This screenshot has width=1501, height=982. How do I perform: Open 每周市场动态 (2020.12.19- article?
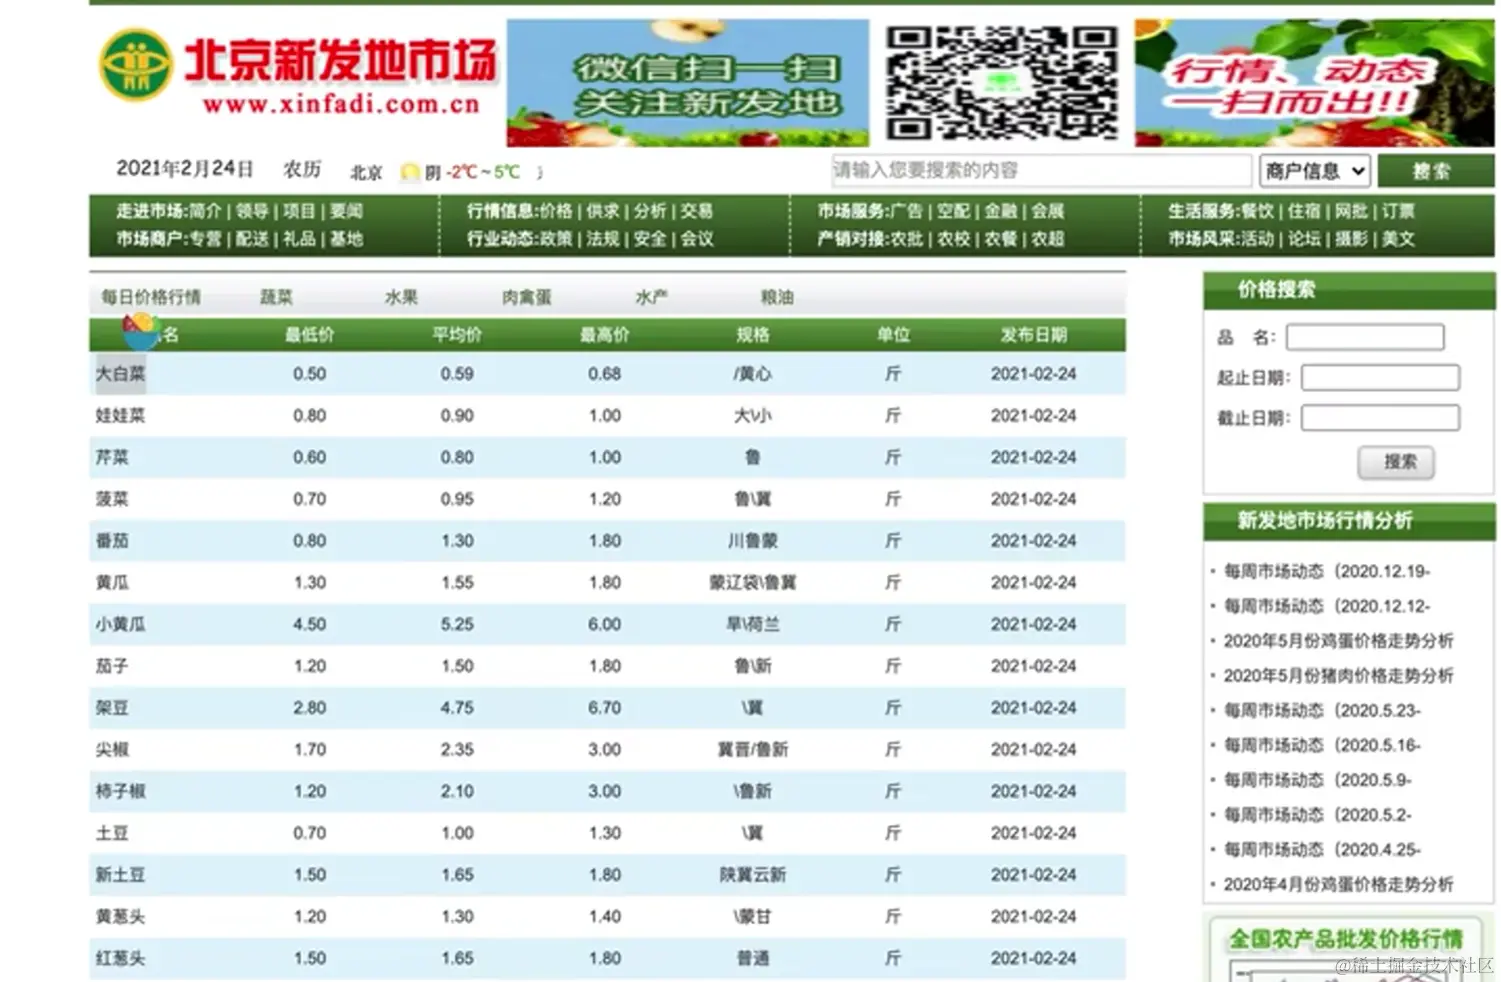(1327, 572)
